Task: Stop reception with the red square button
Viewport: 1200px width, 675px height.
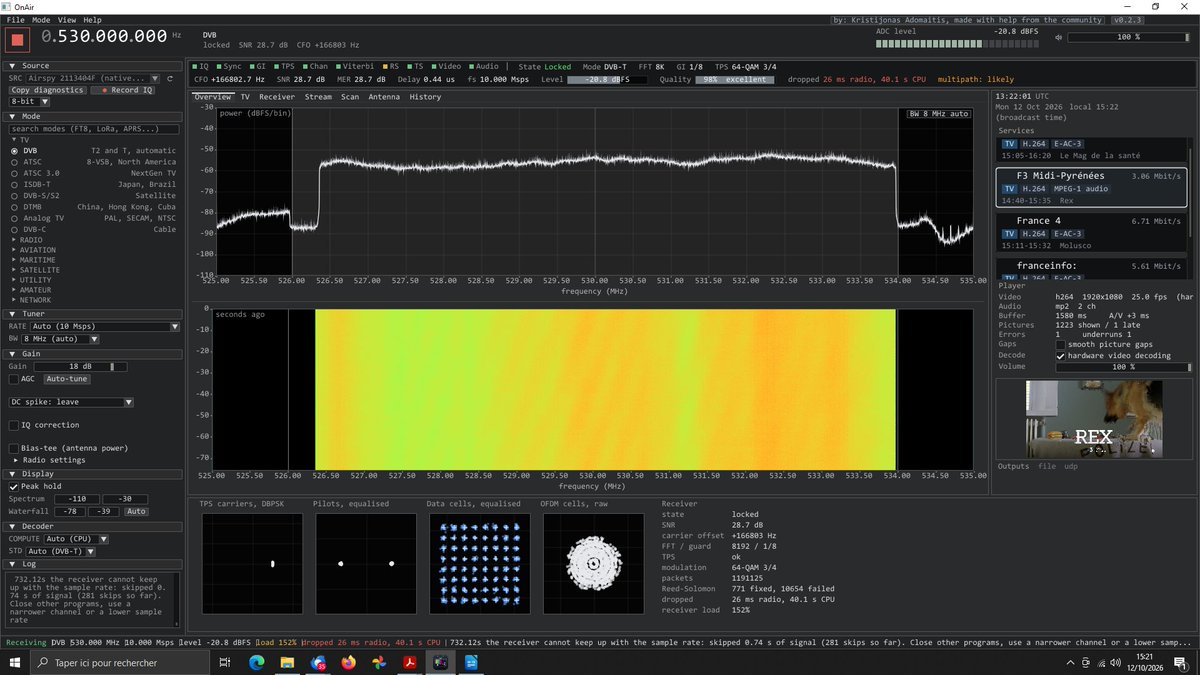Action: pyautogui.click(x=17, y=40)
